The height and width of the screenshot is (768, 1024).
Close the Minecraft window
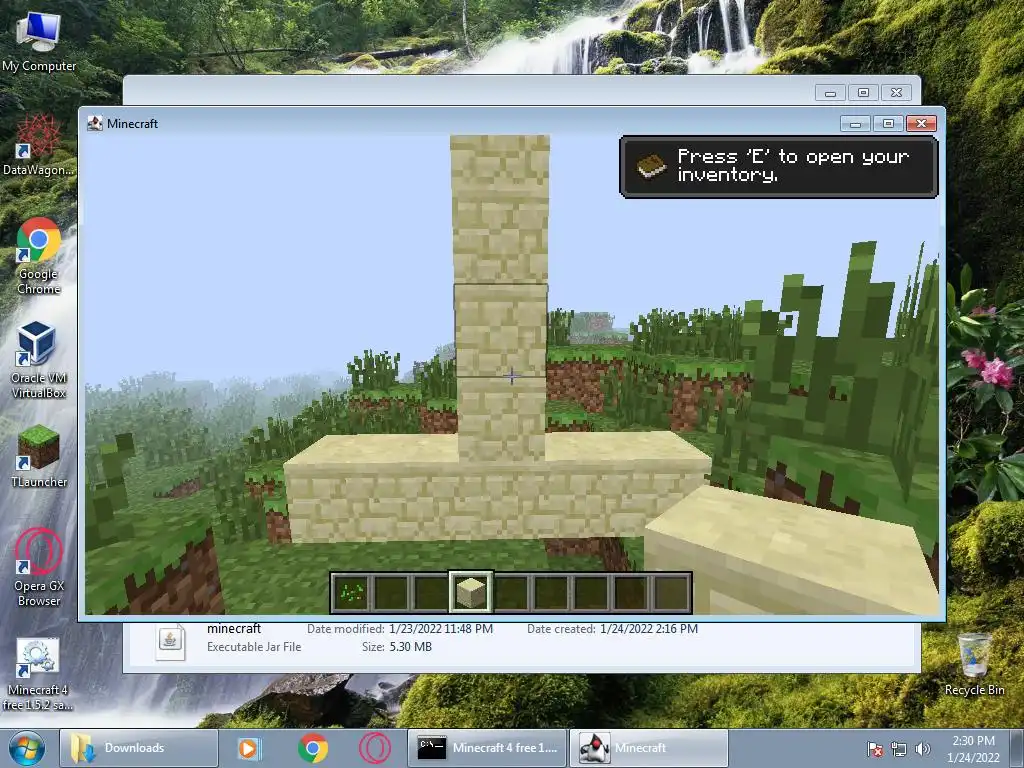[x=921, y=123]
